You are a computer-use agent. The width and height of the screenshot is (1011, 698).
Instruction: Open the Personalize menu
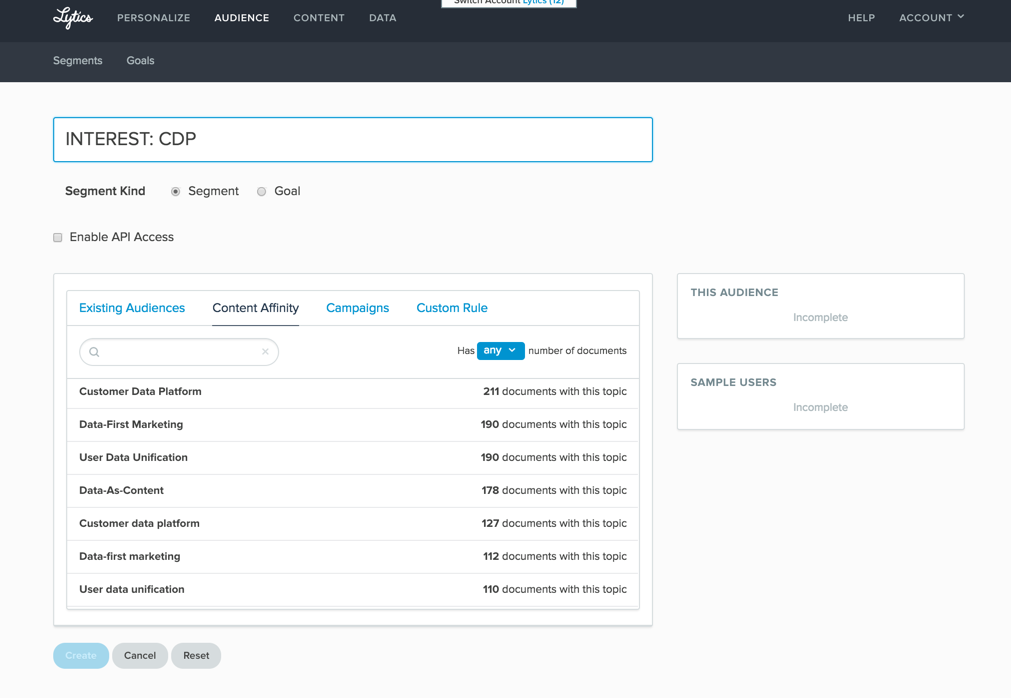153,18
